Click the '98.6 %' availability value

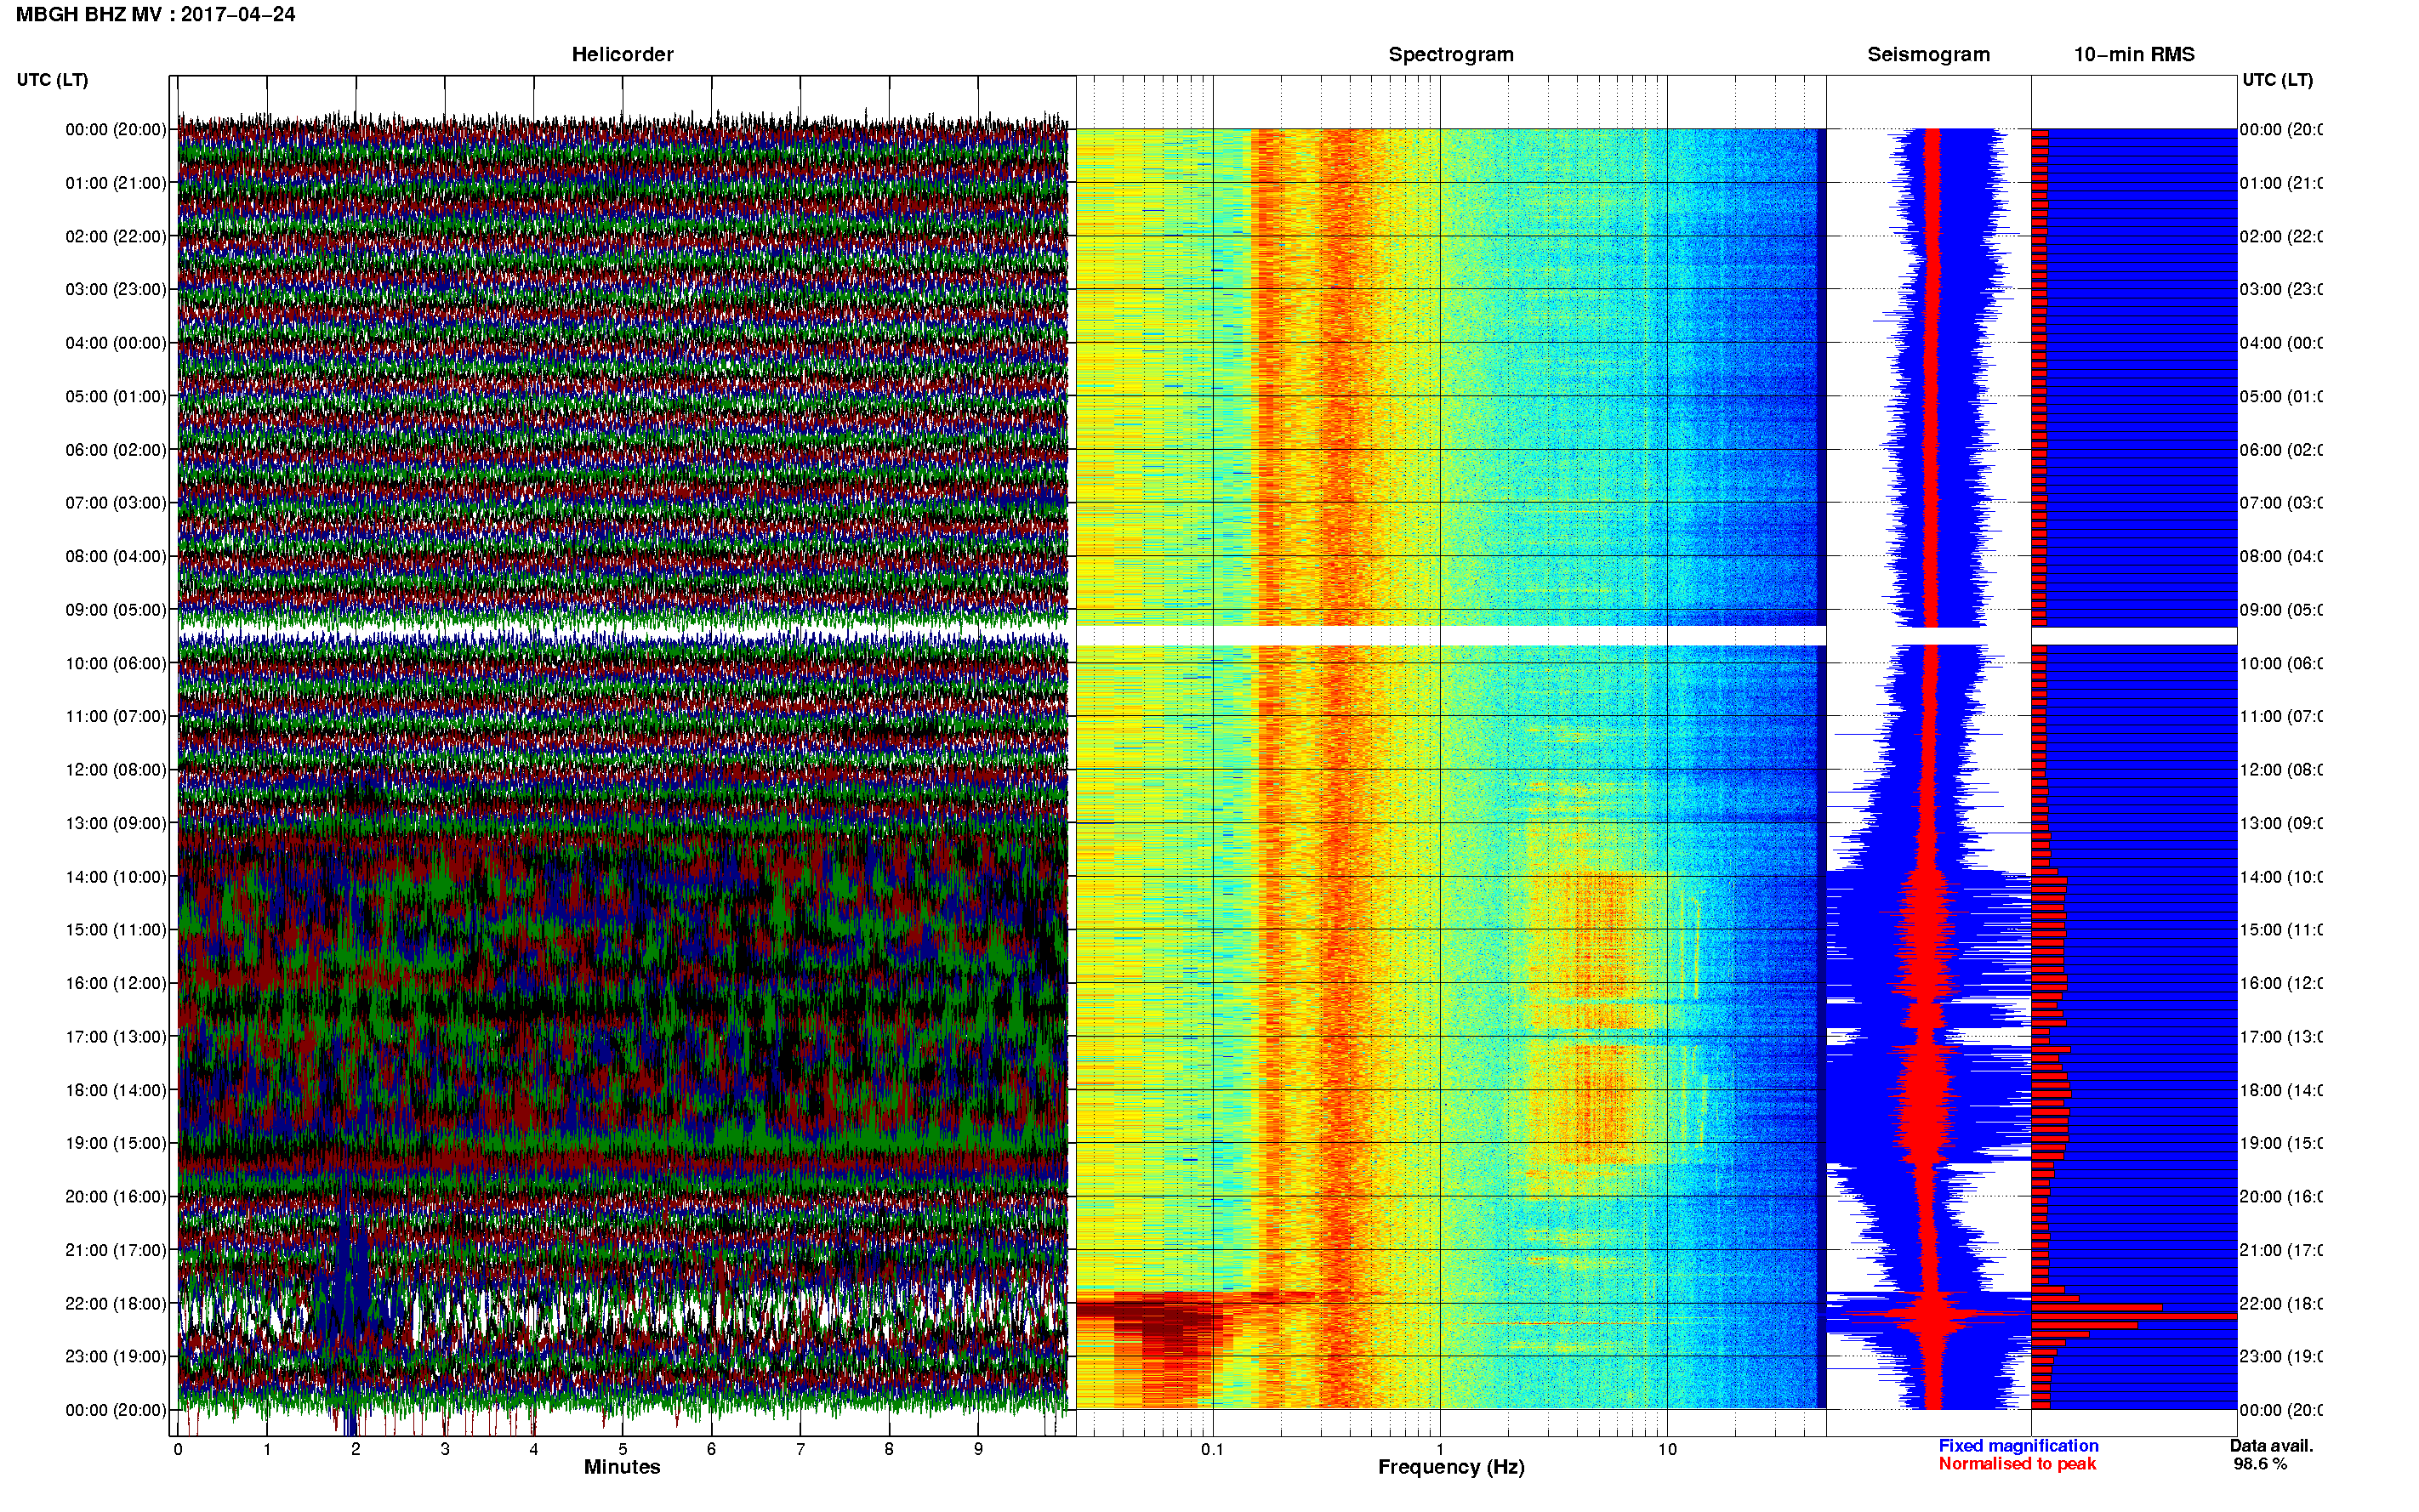2260,1464
